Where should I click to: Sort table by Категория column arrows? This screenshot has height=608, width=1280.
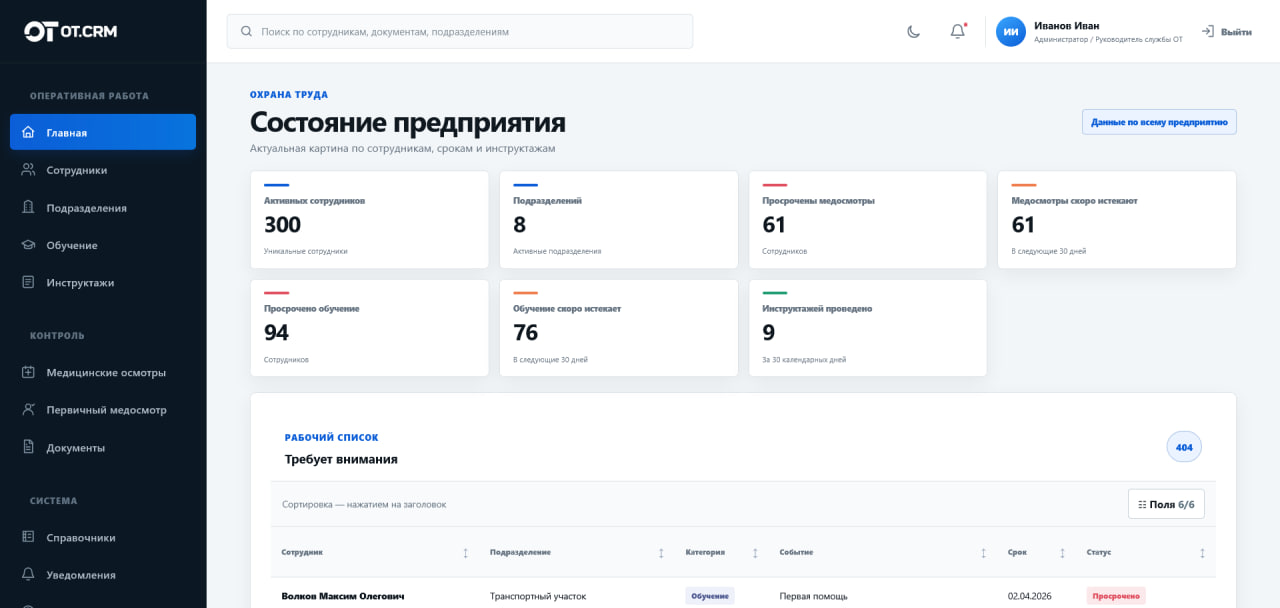[755, 553]
